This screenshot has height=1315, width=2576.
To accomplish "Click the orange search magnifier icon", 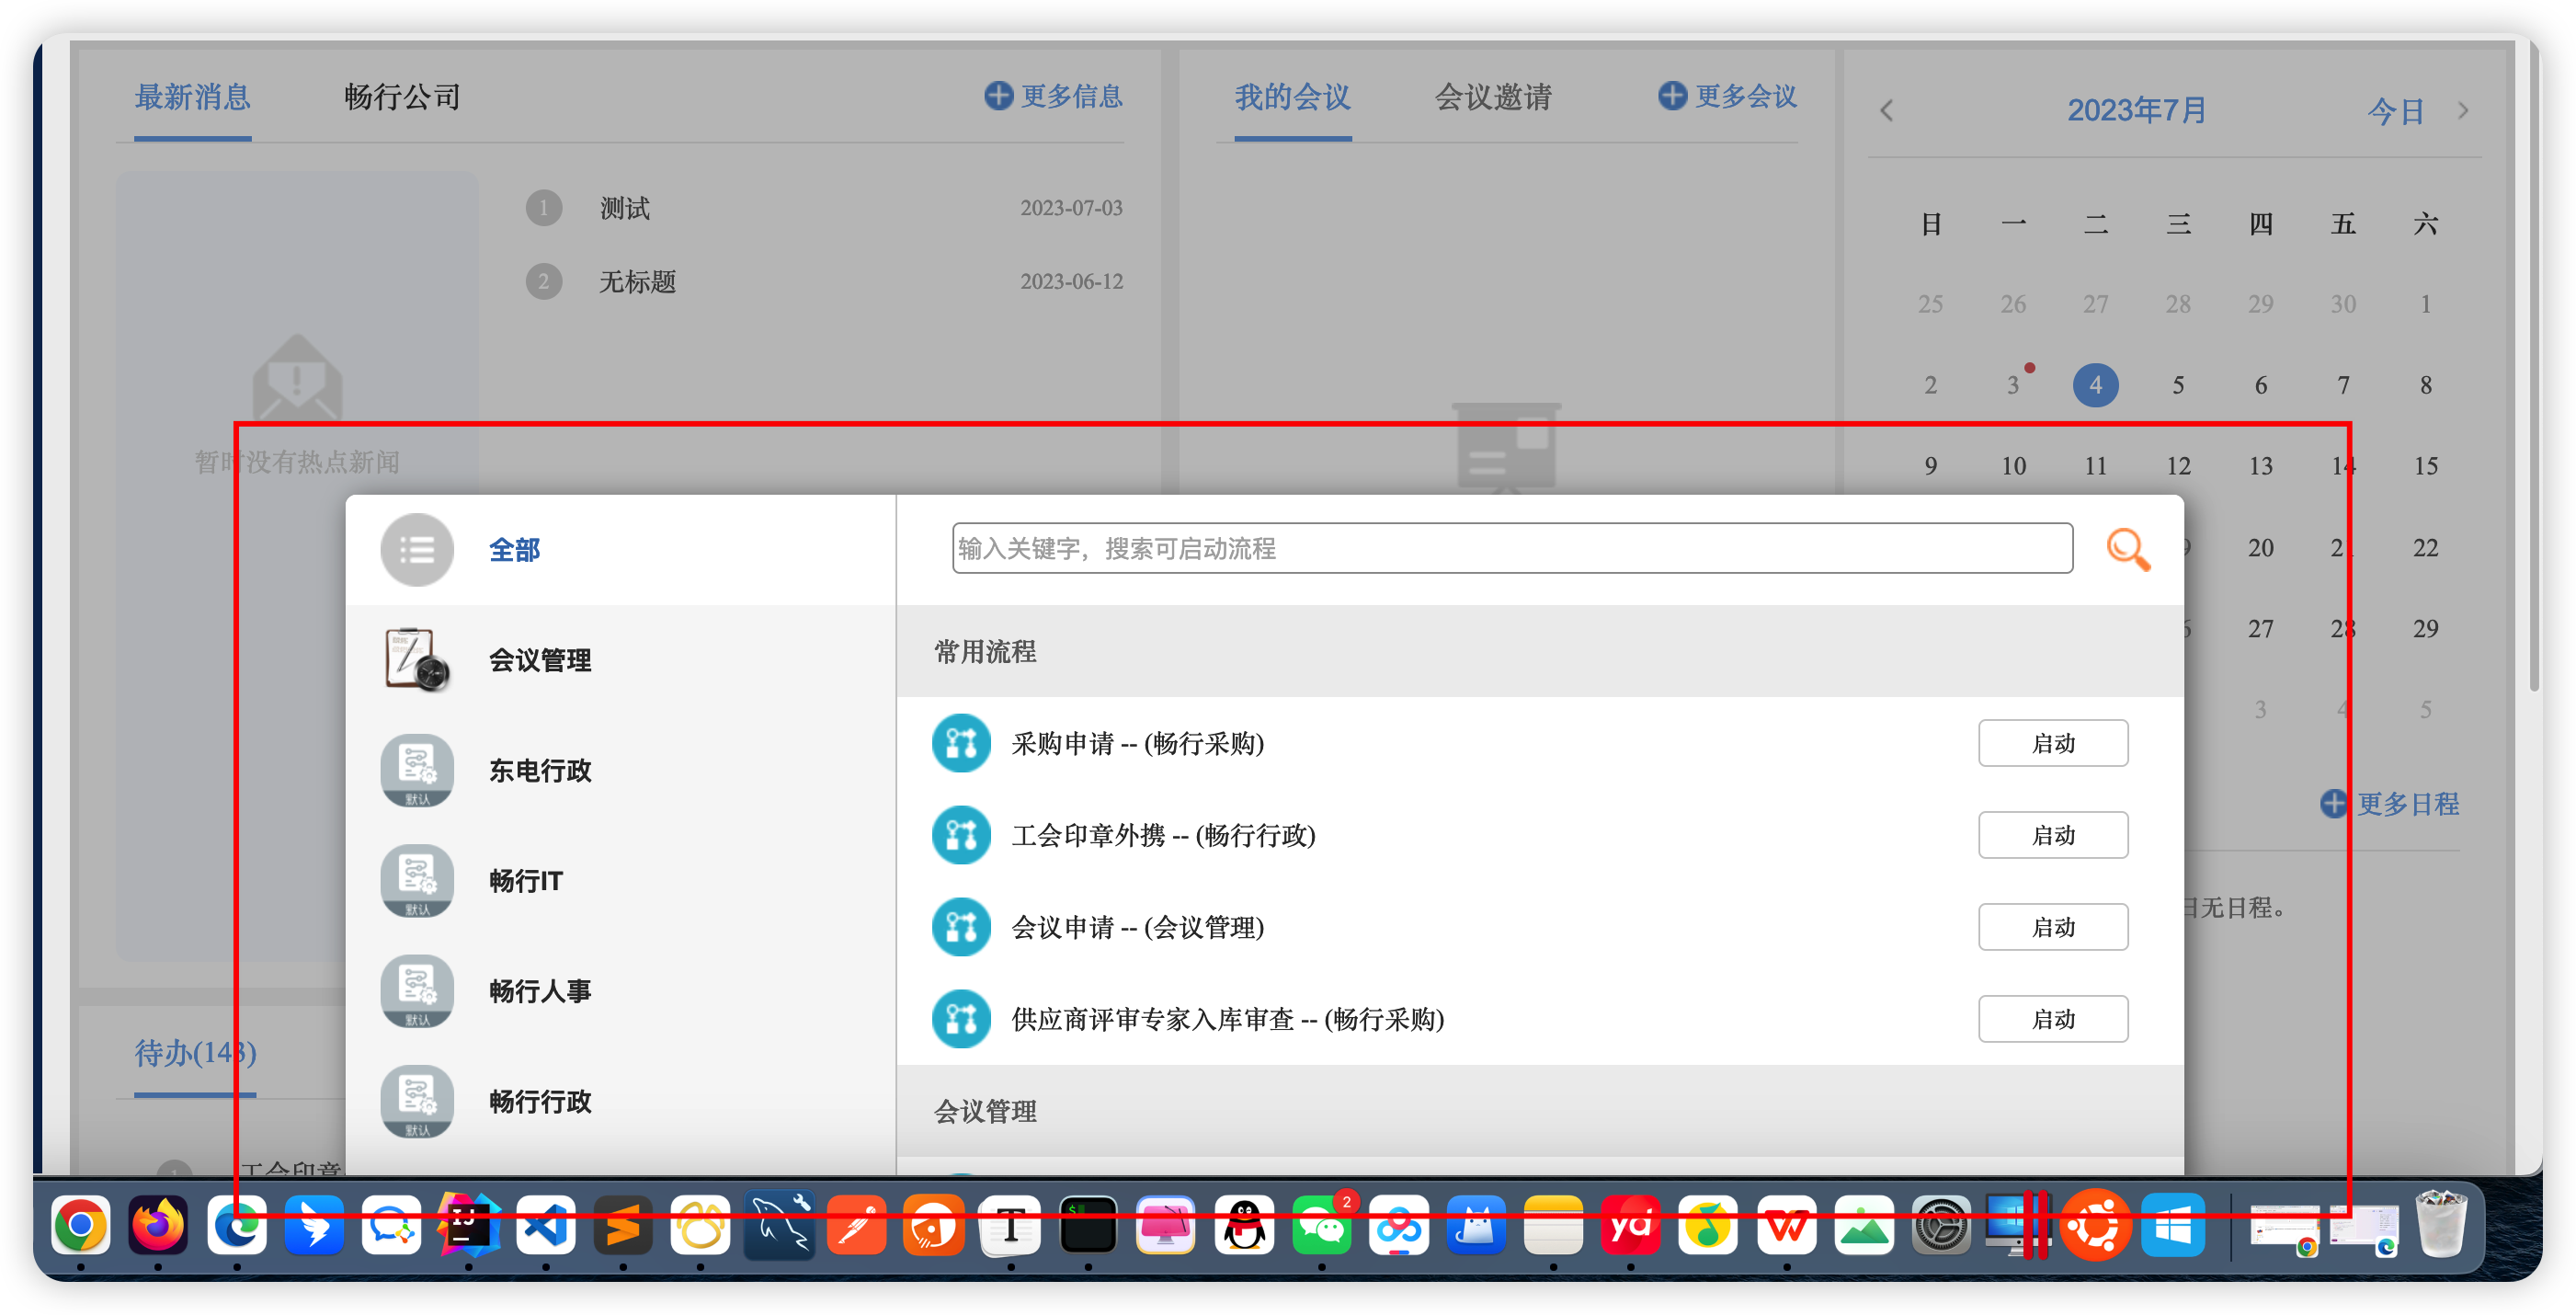I will tap(2127, 549).
